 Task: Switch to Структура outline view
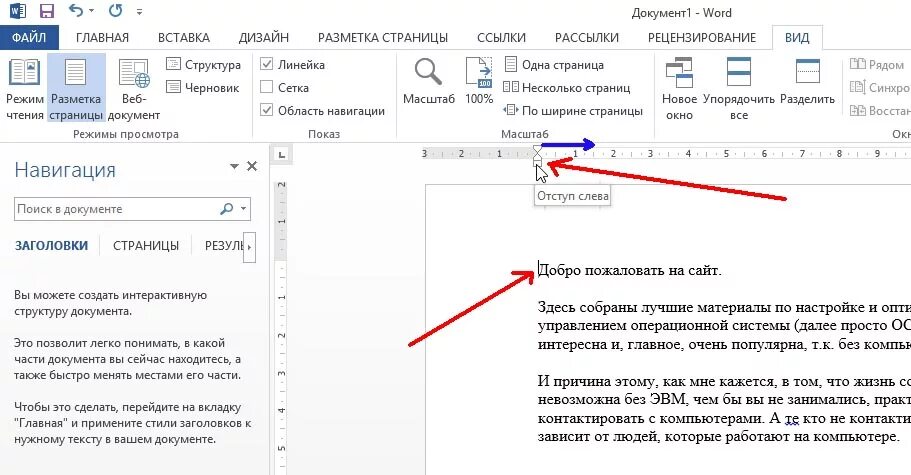pos(203,64)
